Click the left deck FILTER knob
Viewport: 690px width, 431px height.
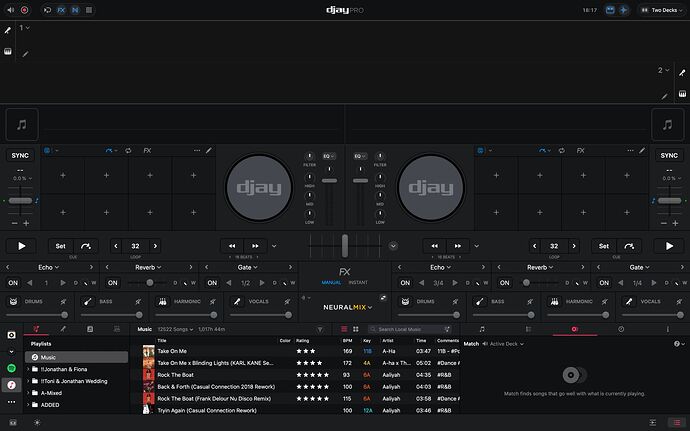(x=309, y=156)
